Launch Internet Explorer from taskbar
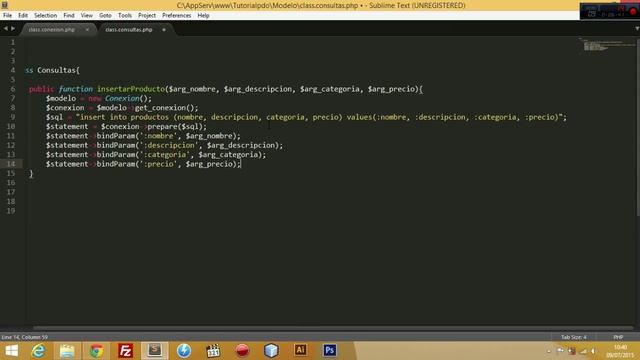The height and width of the screenshot is (360, 640). click(38, 351)
